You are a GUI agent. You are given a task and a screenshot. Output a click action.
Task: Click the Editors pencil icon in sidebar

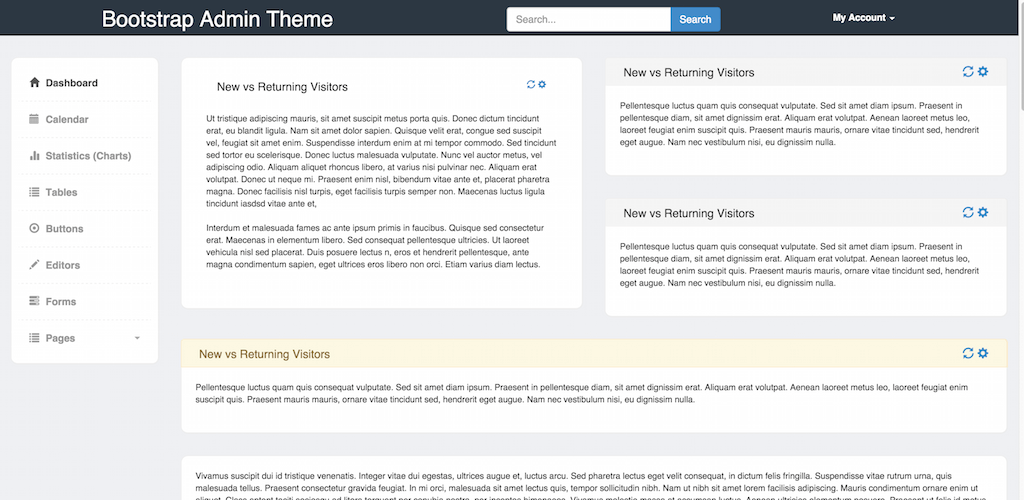[35, 265]
